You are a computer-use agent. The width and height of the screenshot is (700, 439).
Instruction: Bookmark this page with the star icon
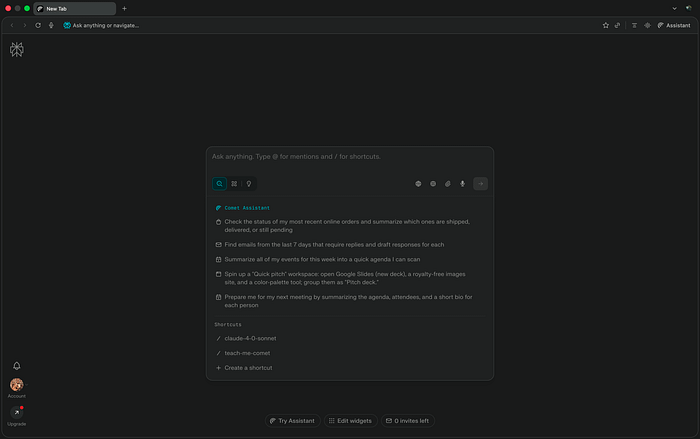(x=605, y=25)
